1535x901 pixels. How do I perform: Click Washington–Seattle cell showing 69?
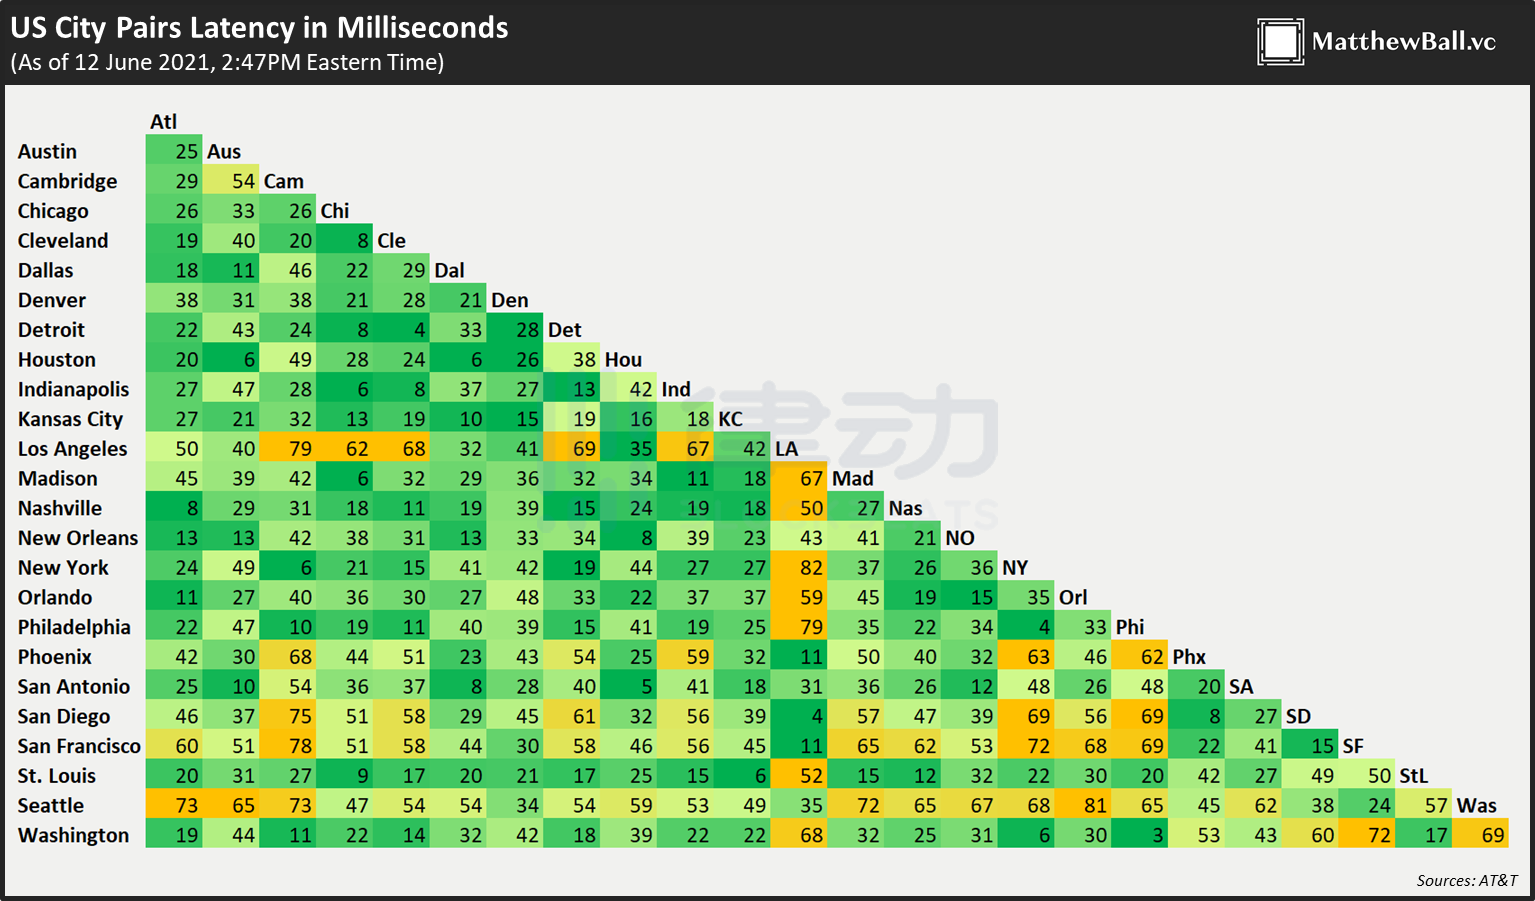pyautogui.click(x=1481, y=835)
